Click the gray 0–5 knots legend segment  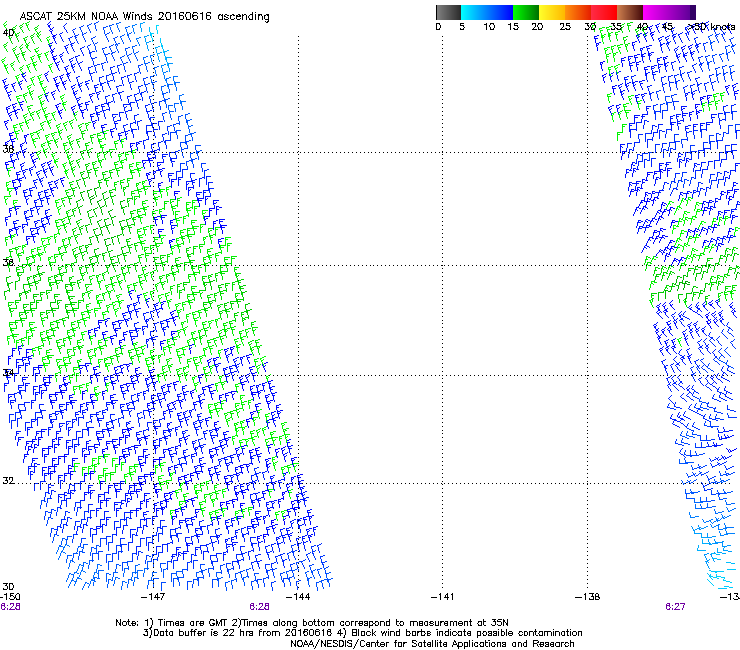pyautogui.click(x=448, y=12)
